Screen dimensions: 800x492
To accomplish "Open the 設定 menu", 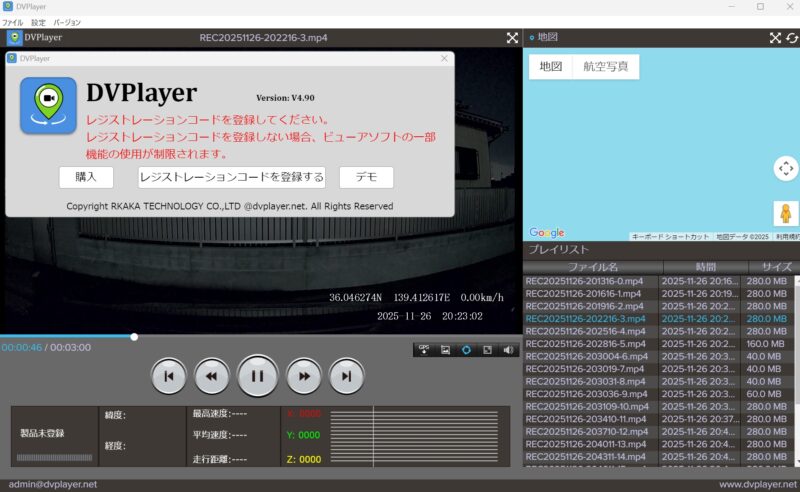I will coord(38,22).
